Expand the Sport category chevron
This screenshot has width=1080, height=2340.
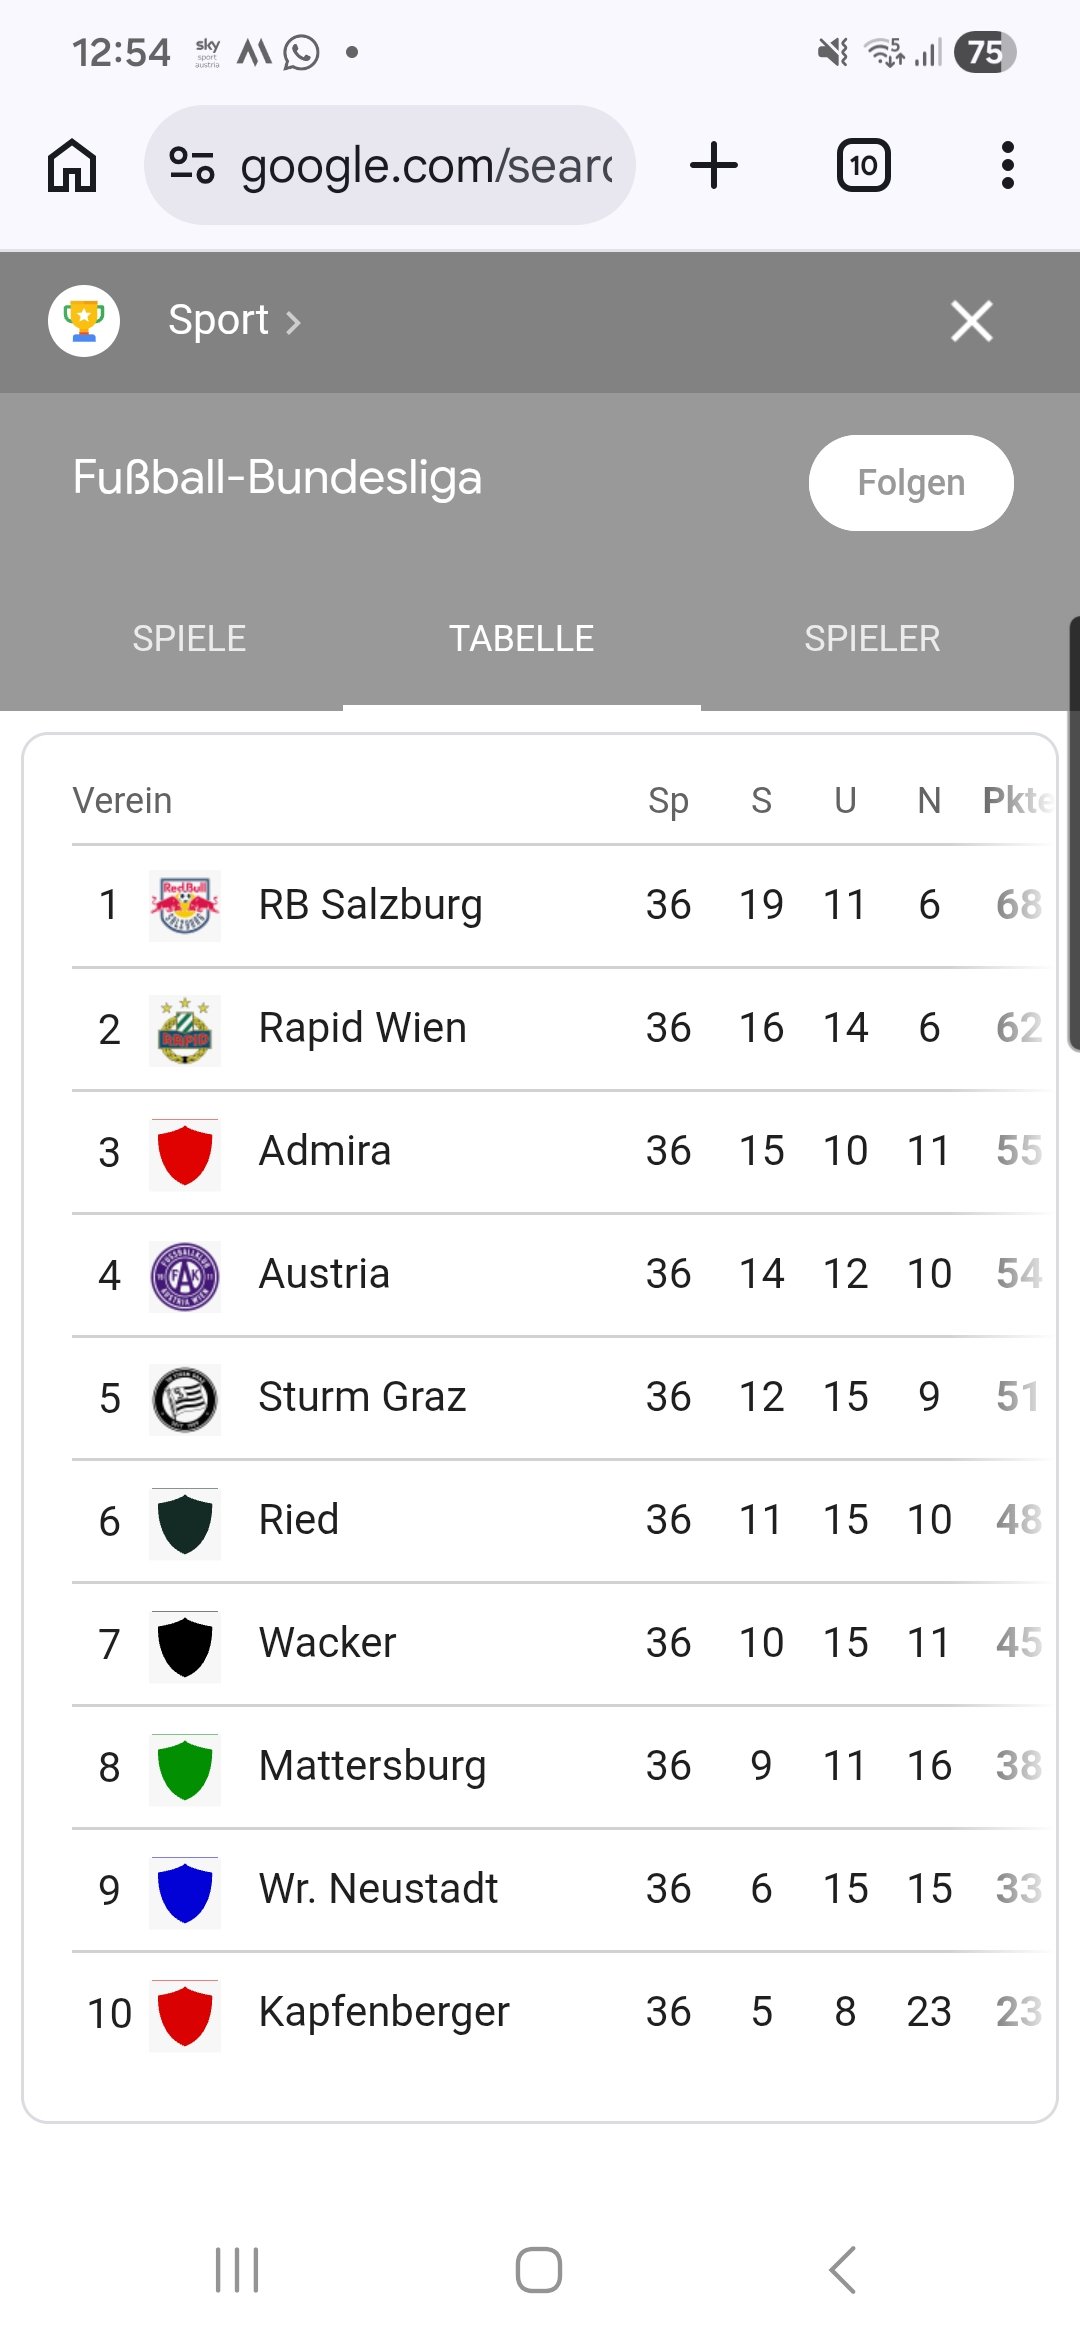[293, 322]
